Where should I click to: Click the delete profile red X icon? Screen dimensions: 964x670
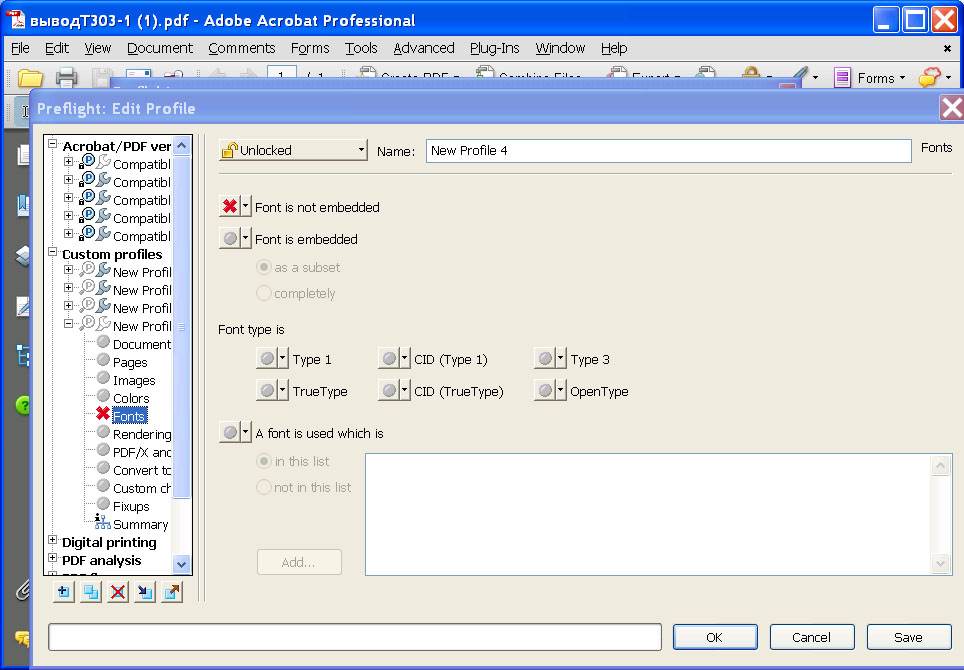click(x=118, y=593)
